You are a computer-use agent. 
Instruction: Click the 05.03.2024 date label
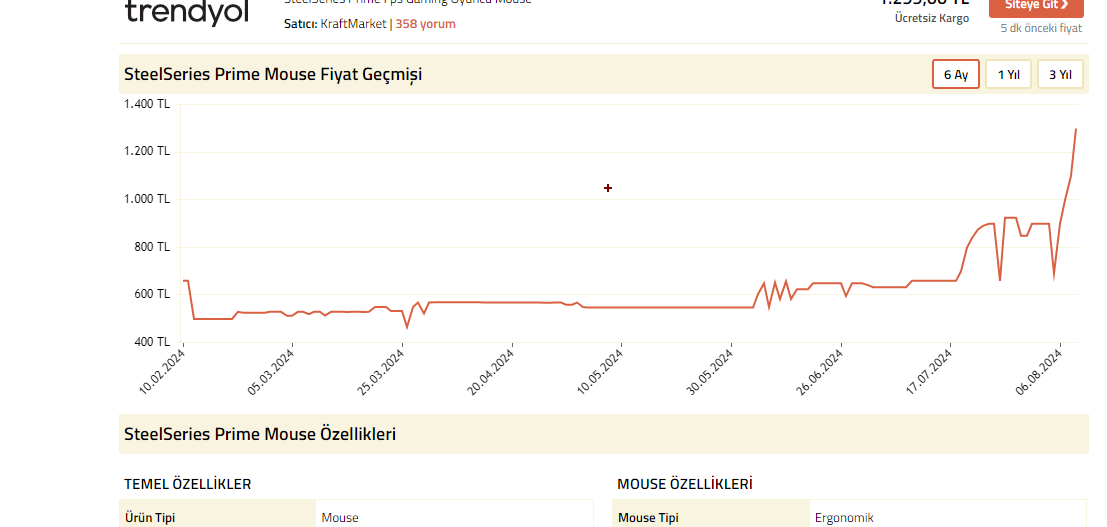point(271,372)
